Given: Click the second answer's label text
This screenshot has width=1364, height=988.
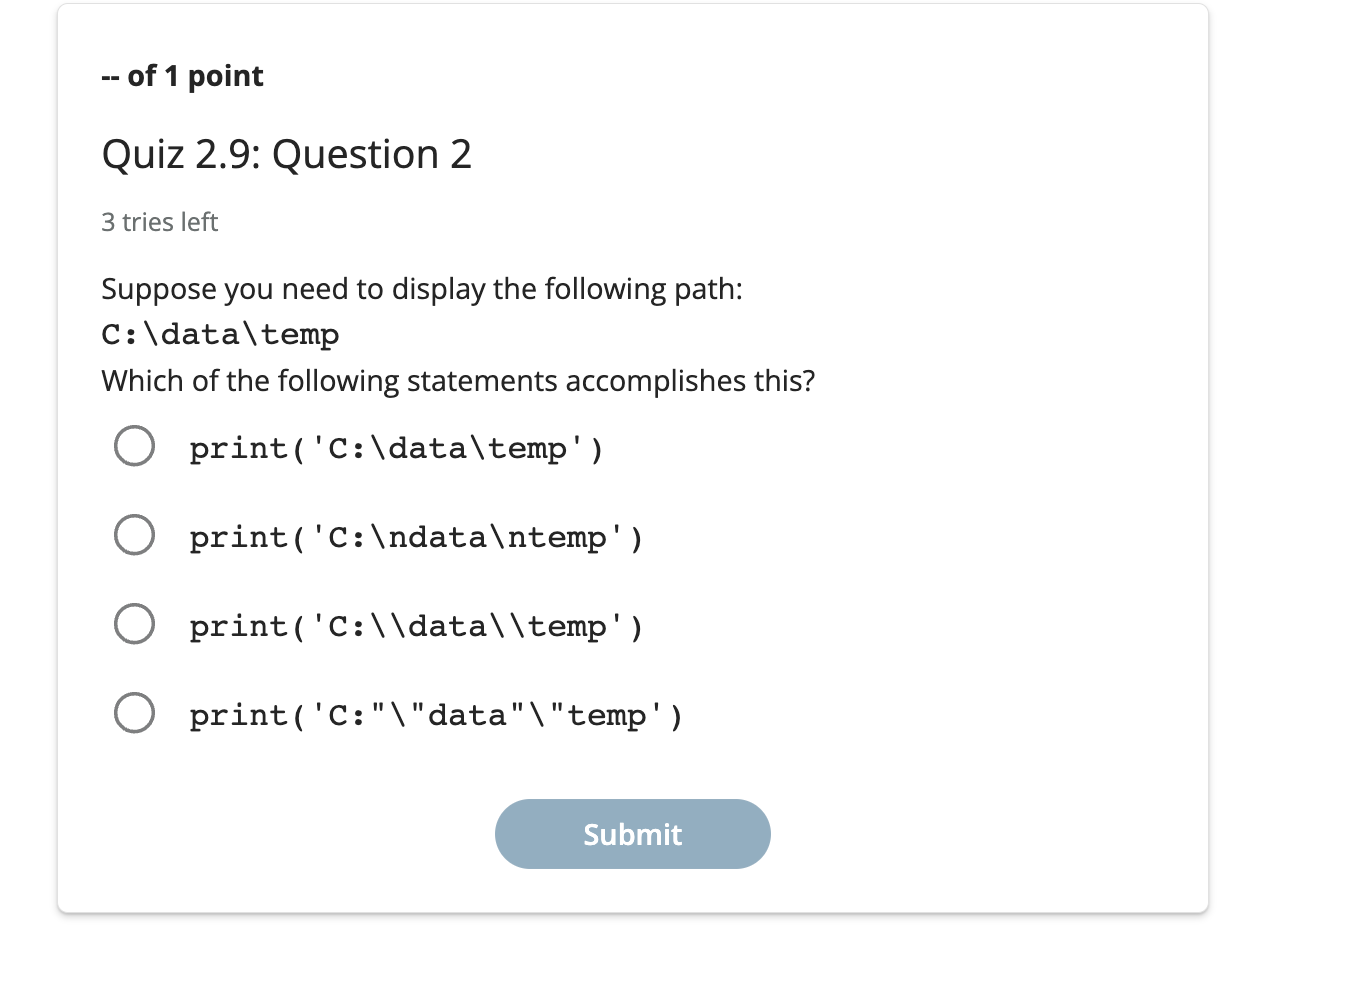Looking at the screenshot, I should click(416, 537).
